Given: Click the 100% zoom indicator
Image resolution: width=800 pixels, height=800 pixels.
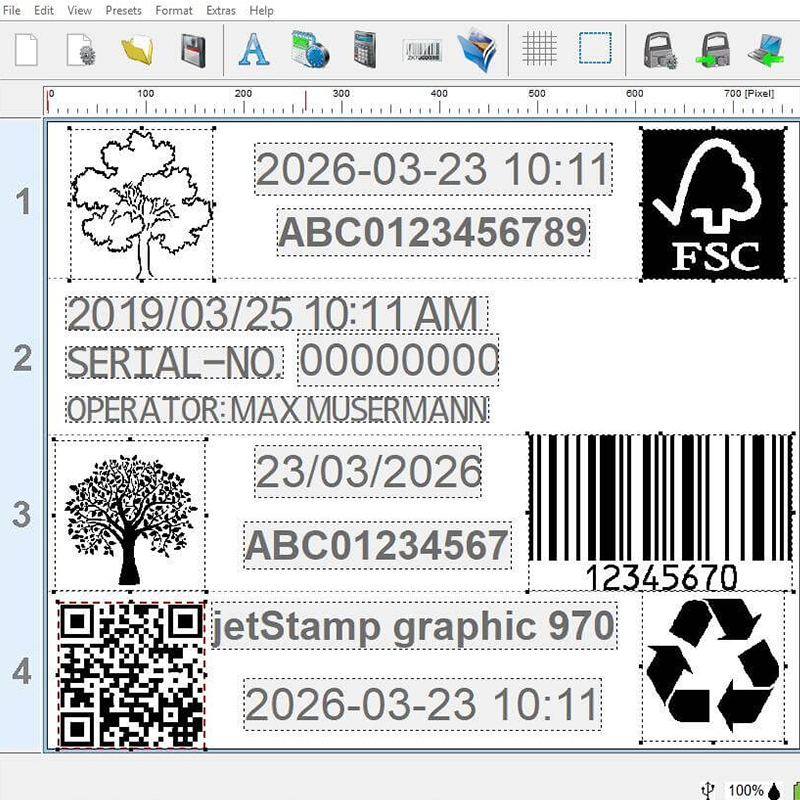Looking at the screenshot, I should tap(745, 791).
